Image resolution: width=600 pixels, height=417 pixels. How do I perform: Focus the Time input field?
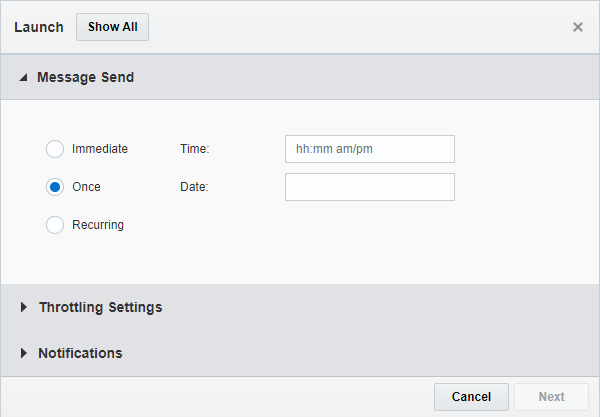pyautogui.click(x=369, y=149)
